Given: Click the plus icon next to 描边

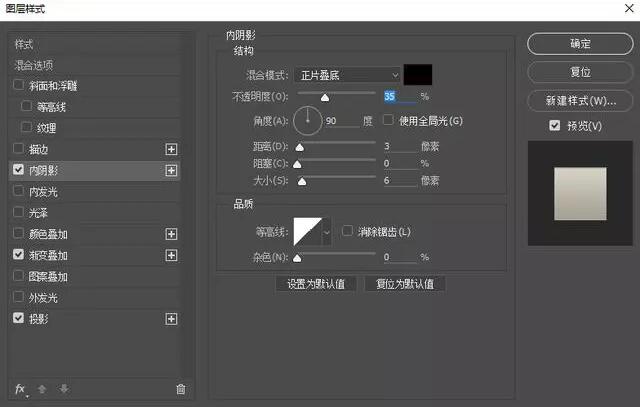Looking at the screenshot, I should (171, 149).
